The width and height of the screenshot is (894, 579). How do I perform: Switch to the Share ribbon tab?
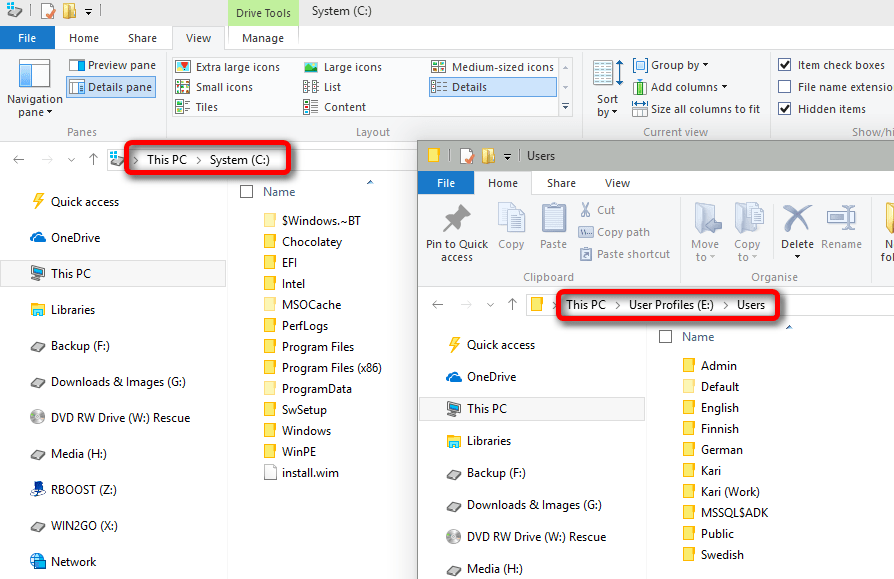(x=141, y=37)
